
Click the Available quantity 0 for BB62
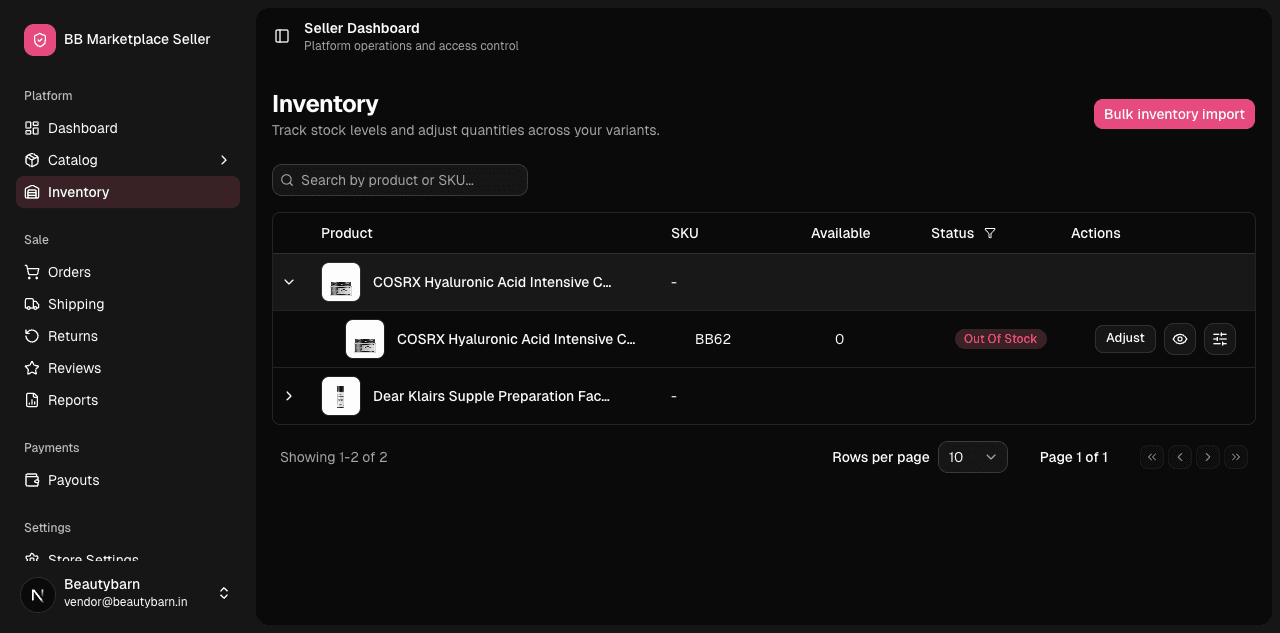point(839,339)
